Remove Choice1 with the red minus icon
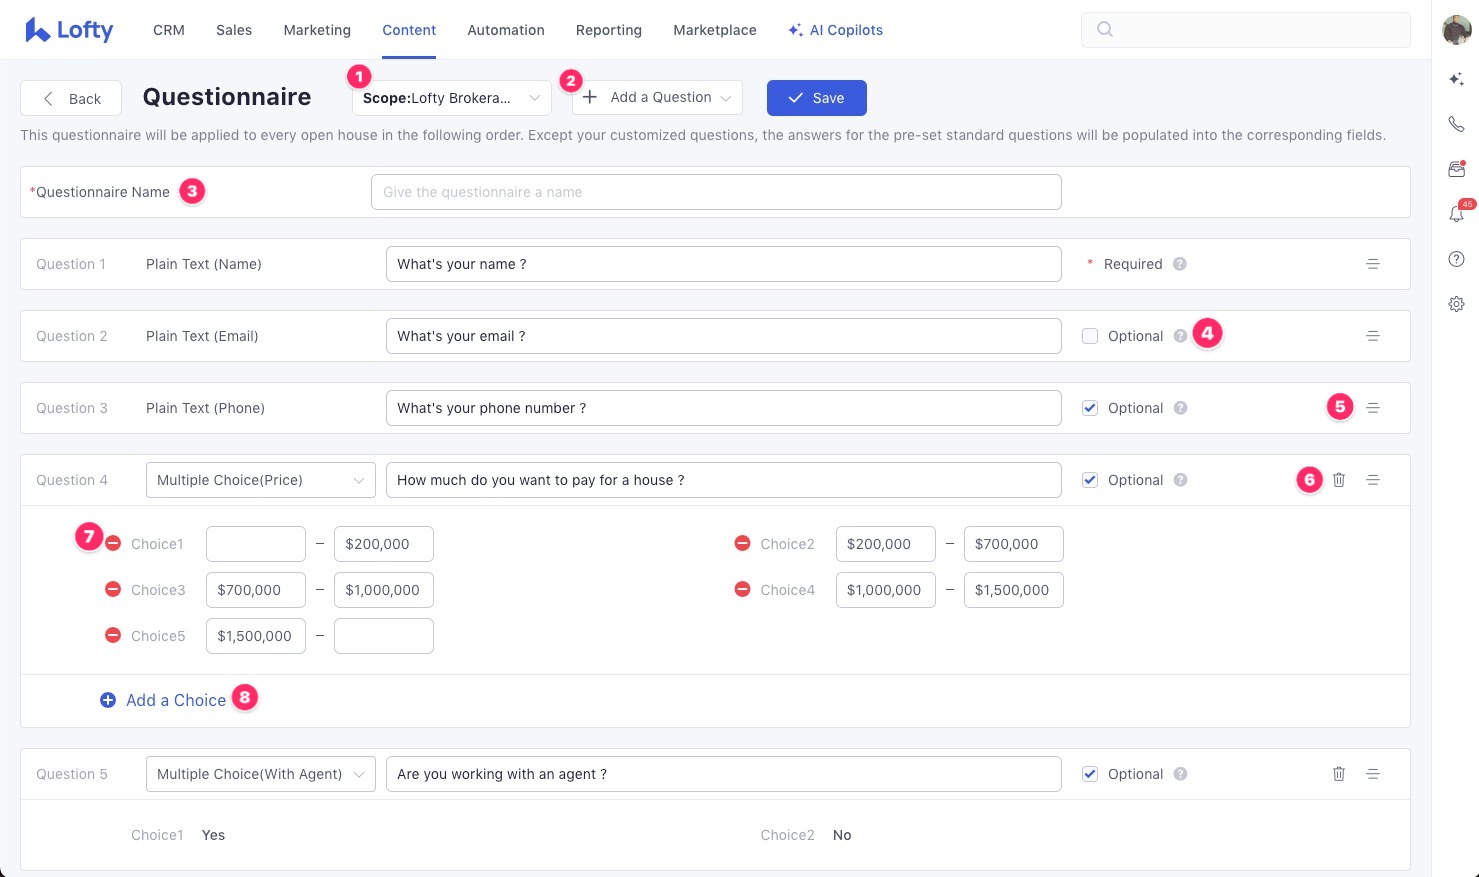This screenshot has width=1479, height=877. (x=113, y=543)
